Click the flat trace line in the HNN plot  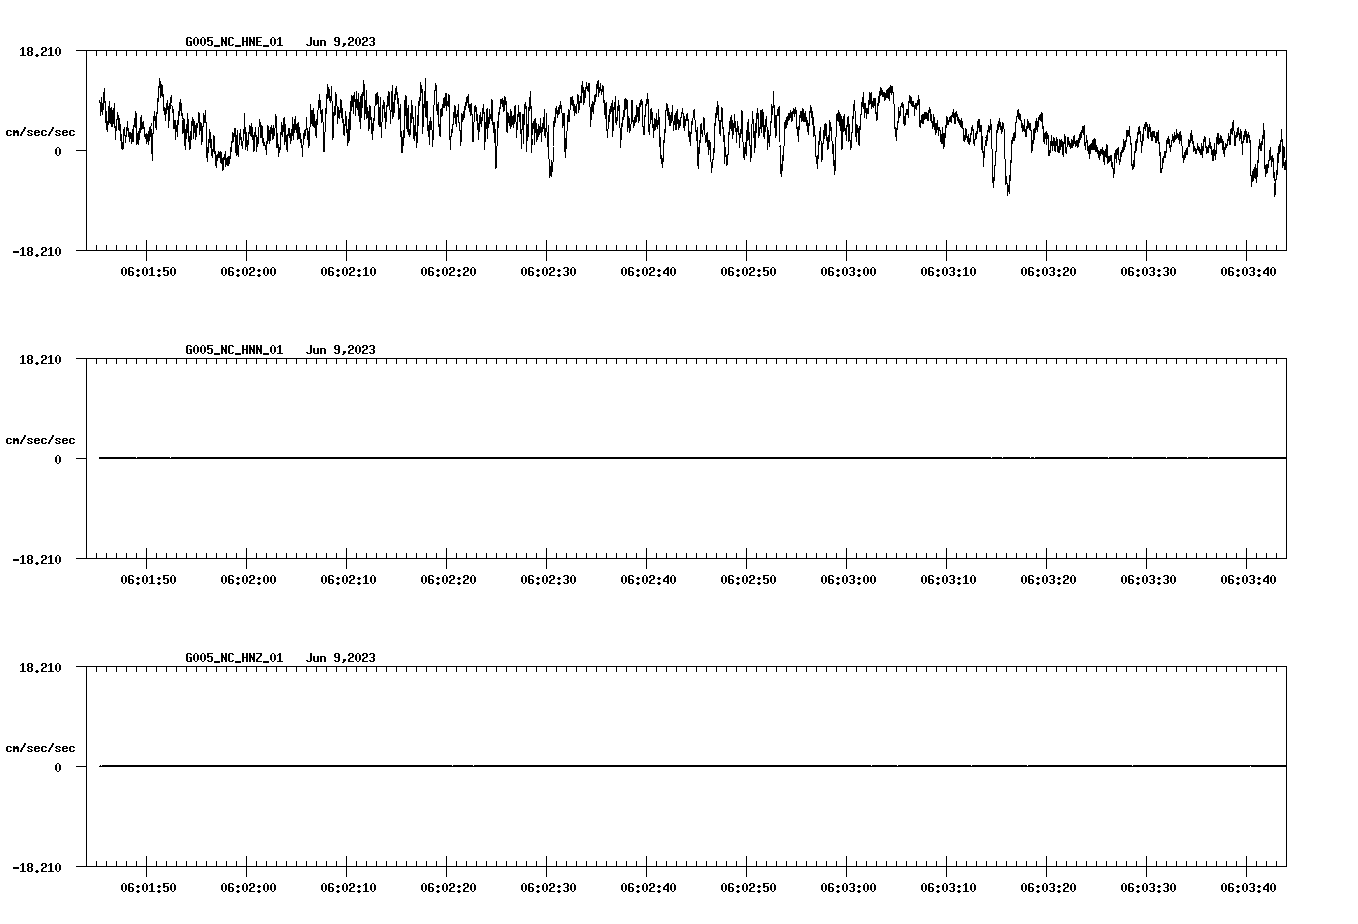pos(692,458)
